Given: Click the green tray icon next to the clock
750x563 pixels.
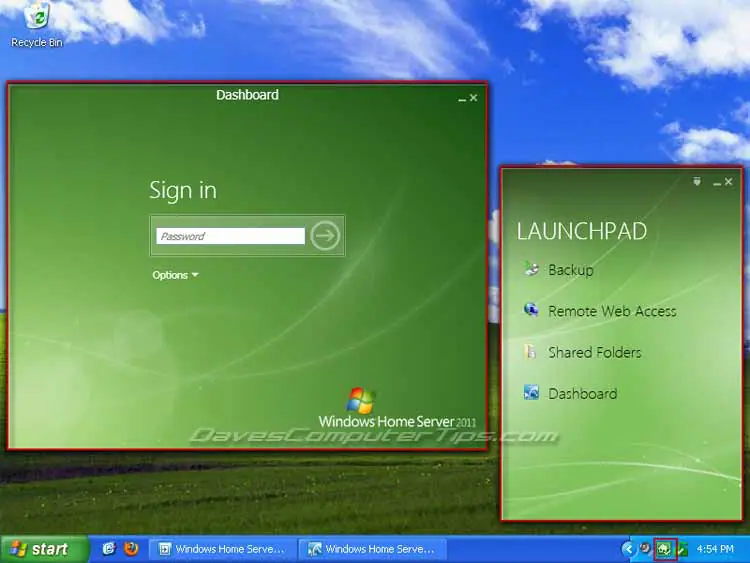Looking at the screenshot, I should click(684, 549).
